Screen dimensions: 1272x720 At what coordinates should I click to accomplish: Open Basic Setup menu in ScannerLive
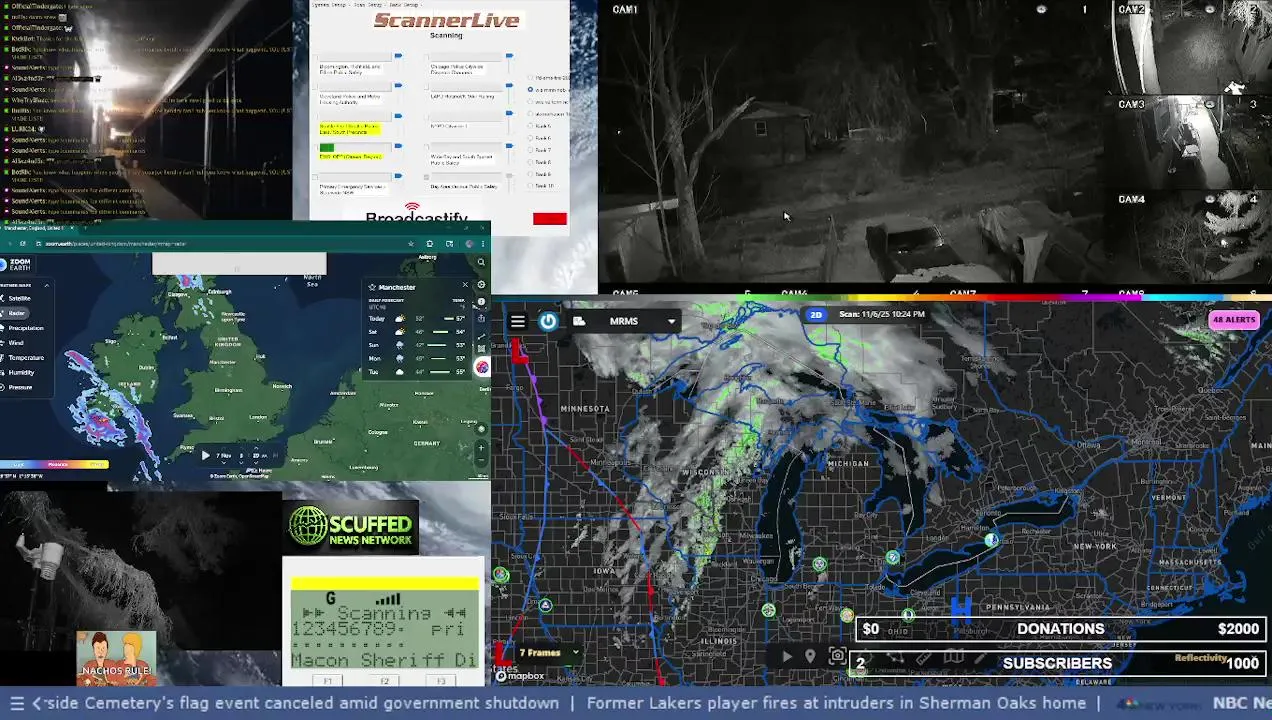[404, 5]
